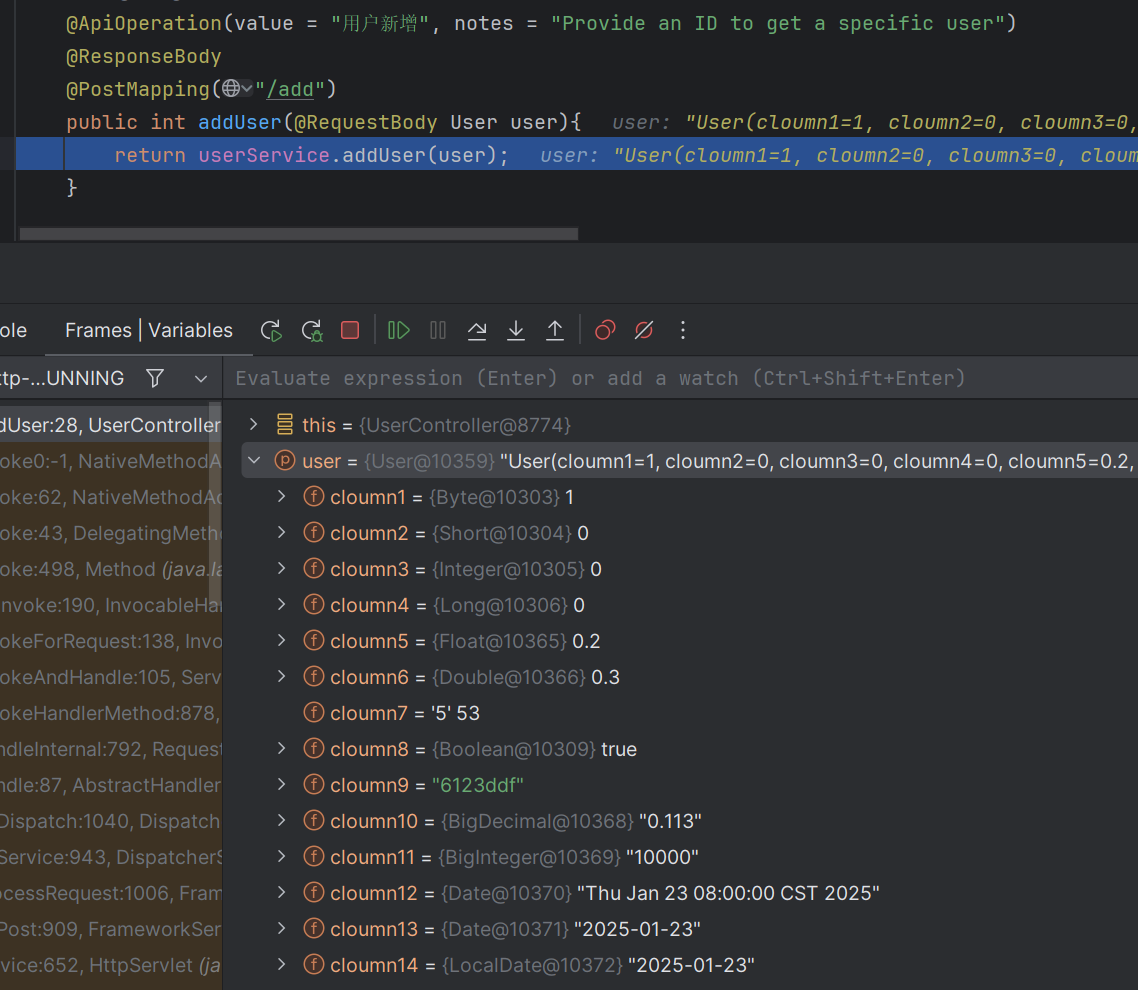Click userService in the return statement
The image size is (1138, 990).
pos(264,155)
